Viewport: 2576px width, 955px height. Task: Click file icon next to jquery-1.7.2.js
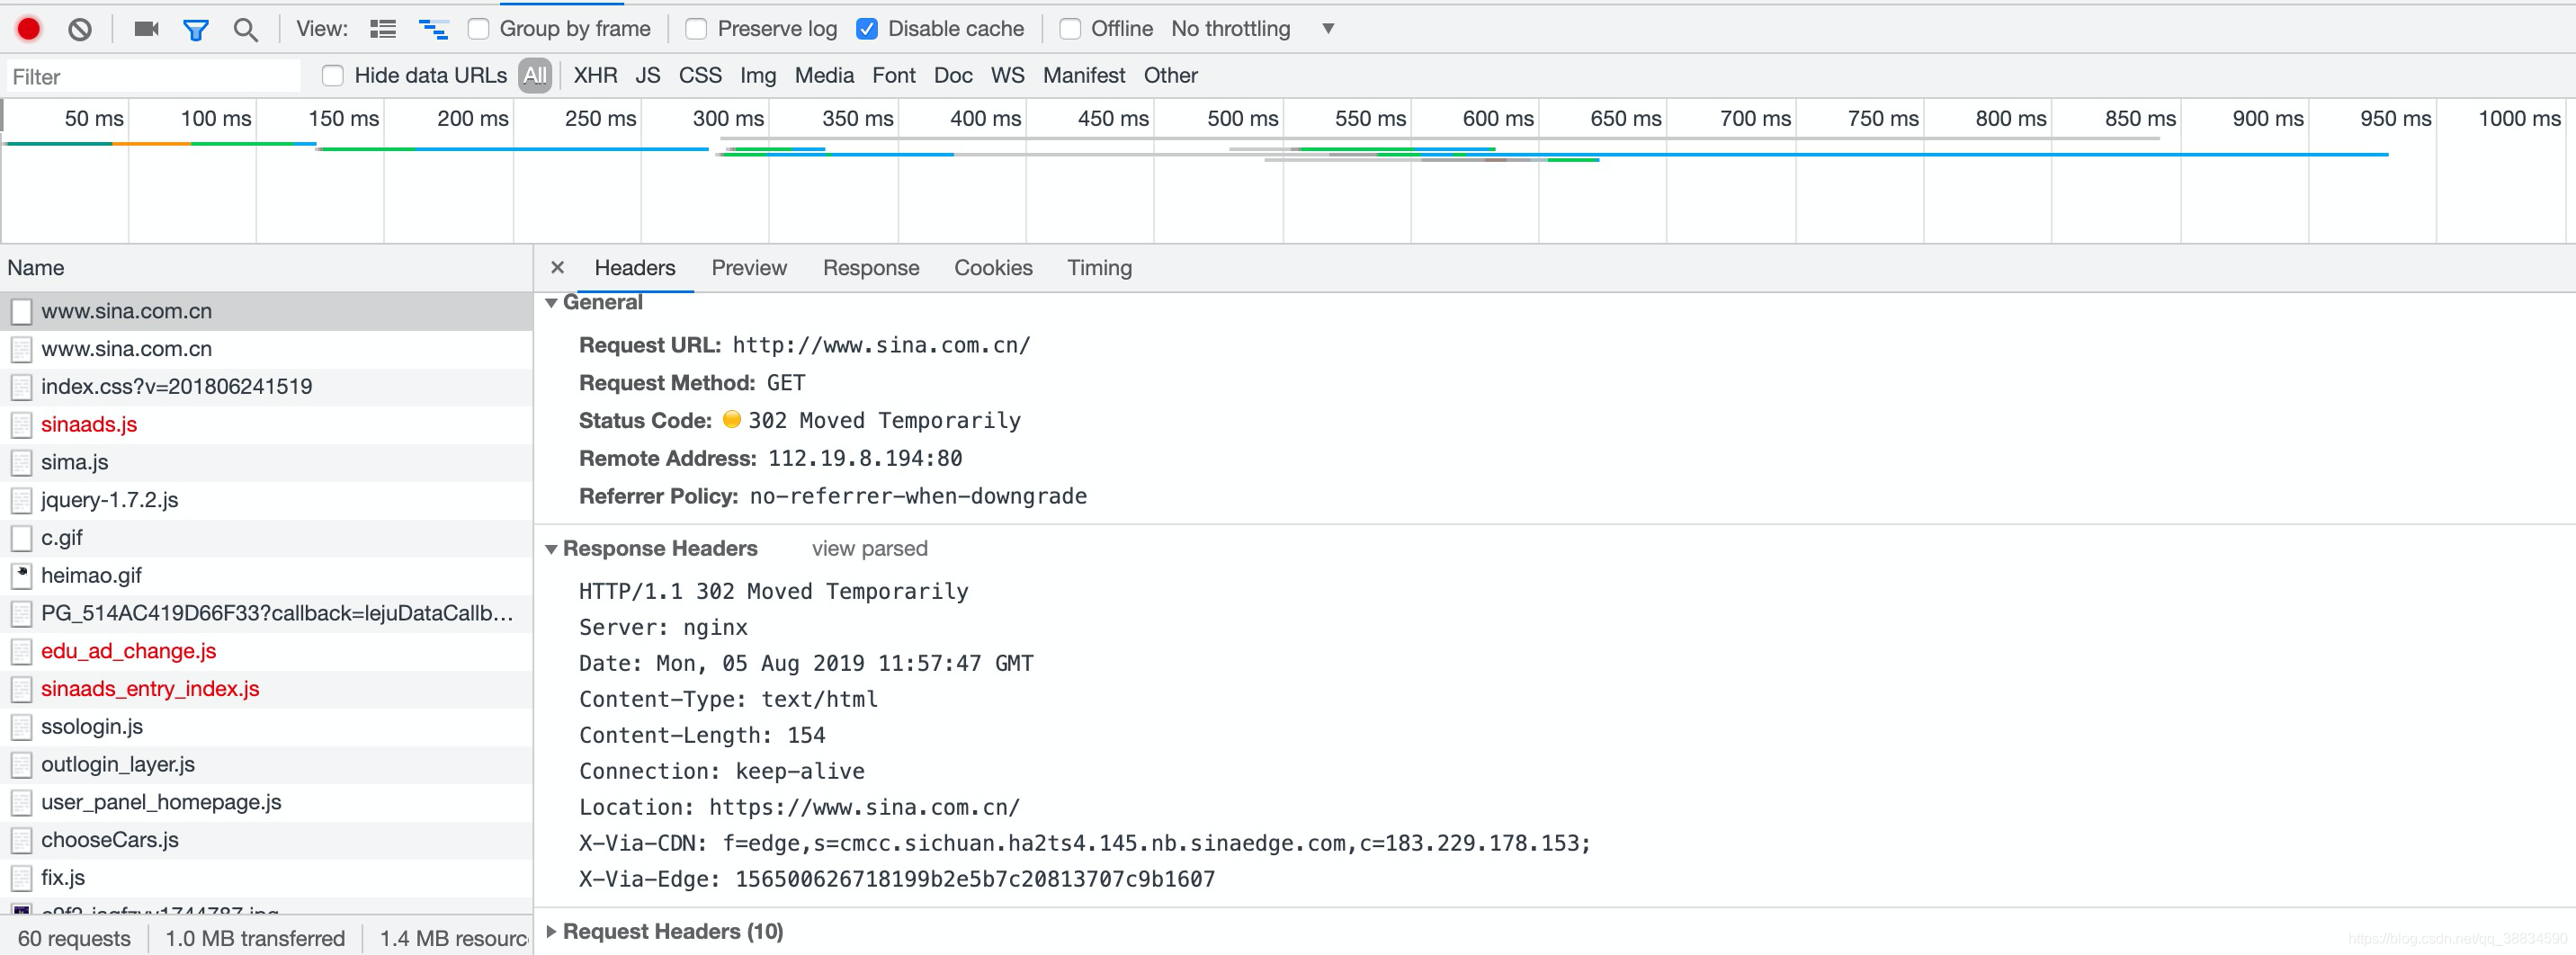(x=21, y=500)
